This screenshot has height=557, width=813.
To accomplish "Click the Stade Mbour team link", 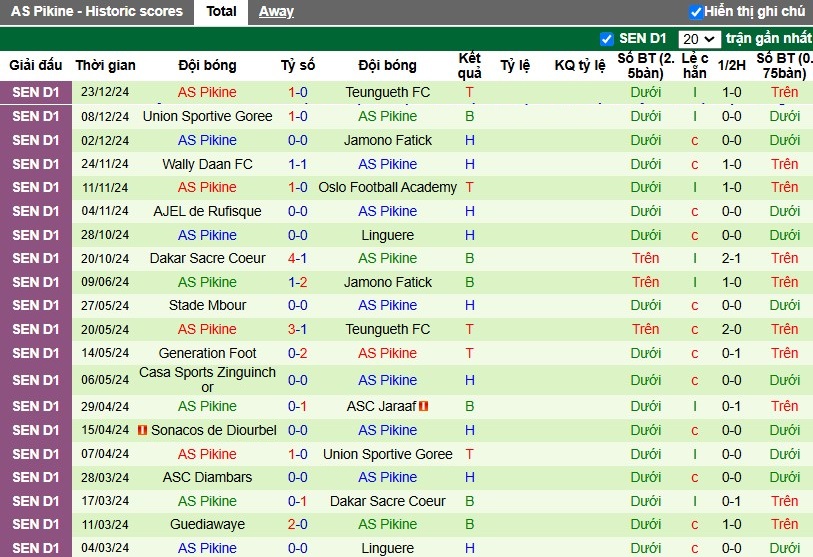I will click(x=207, y=305).
